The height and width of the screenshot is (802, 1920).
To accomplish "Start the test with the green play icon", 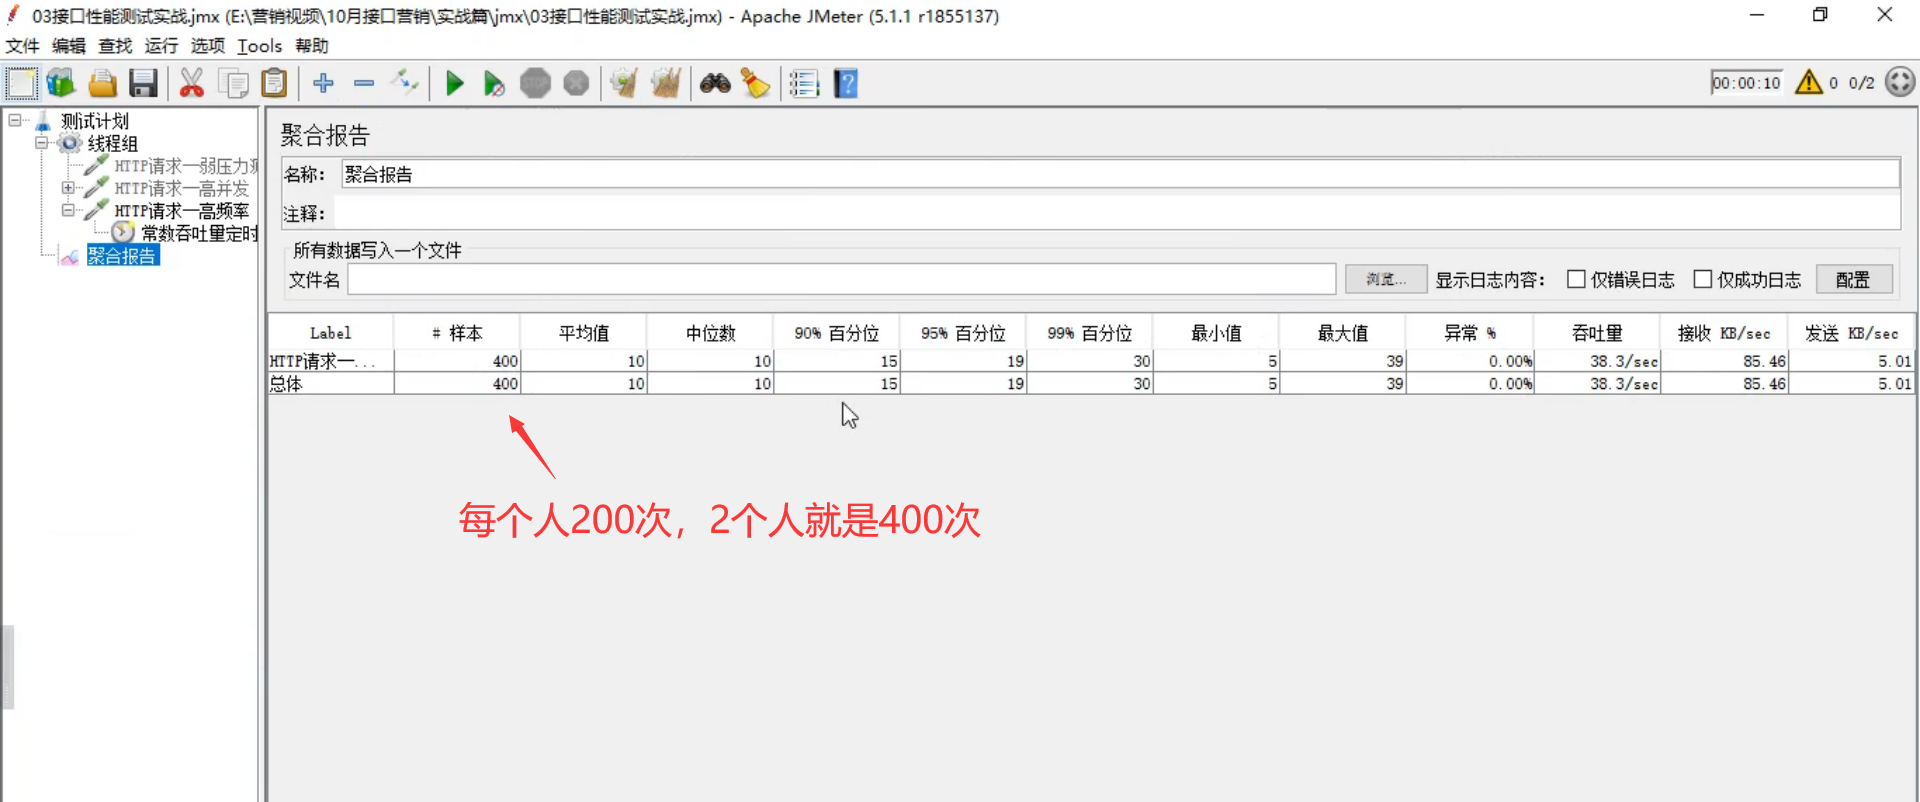I will pos(454,83).
